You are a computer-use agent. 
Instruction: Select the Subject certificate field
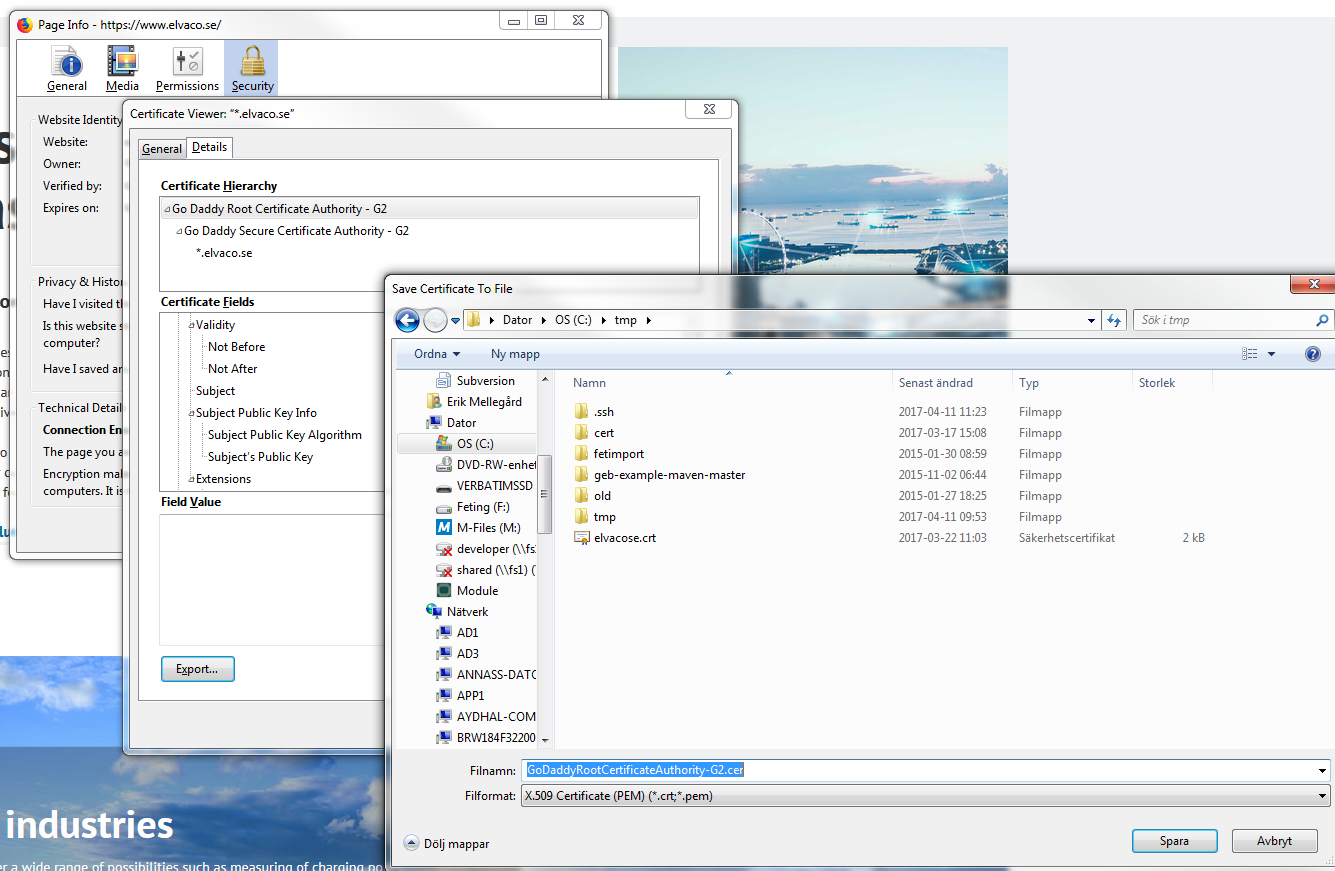[215, 391]
